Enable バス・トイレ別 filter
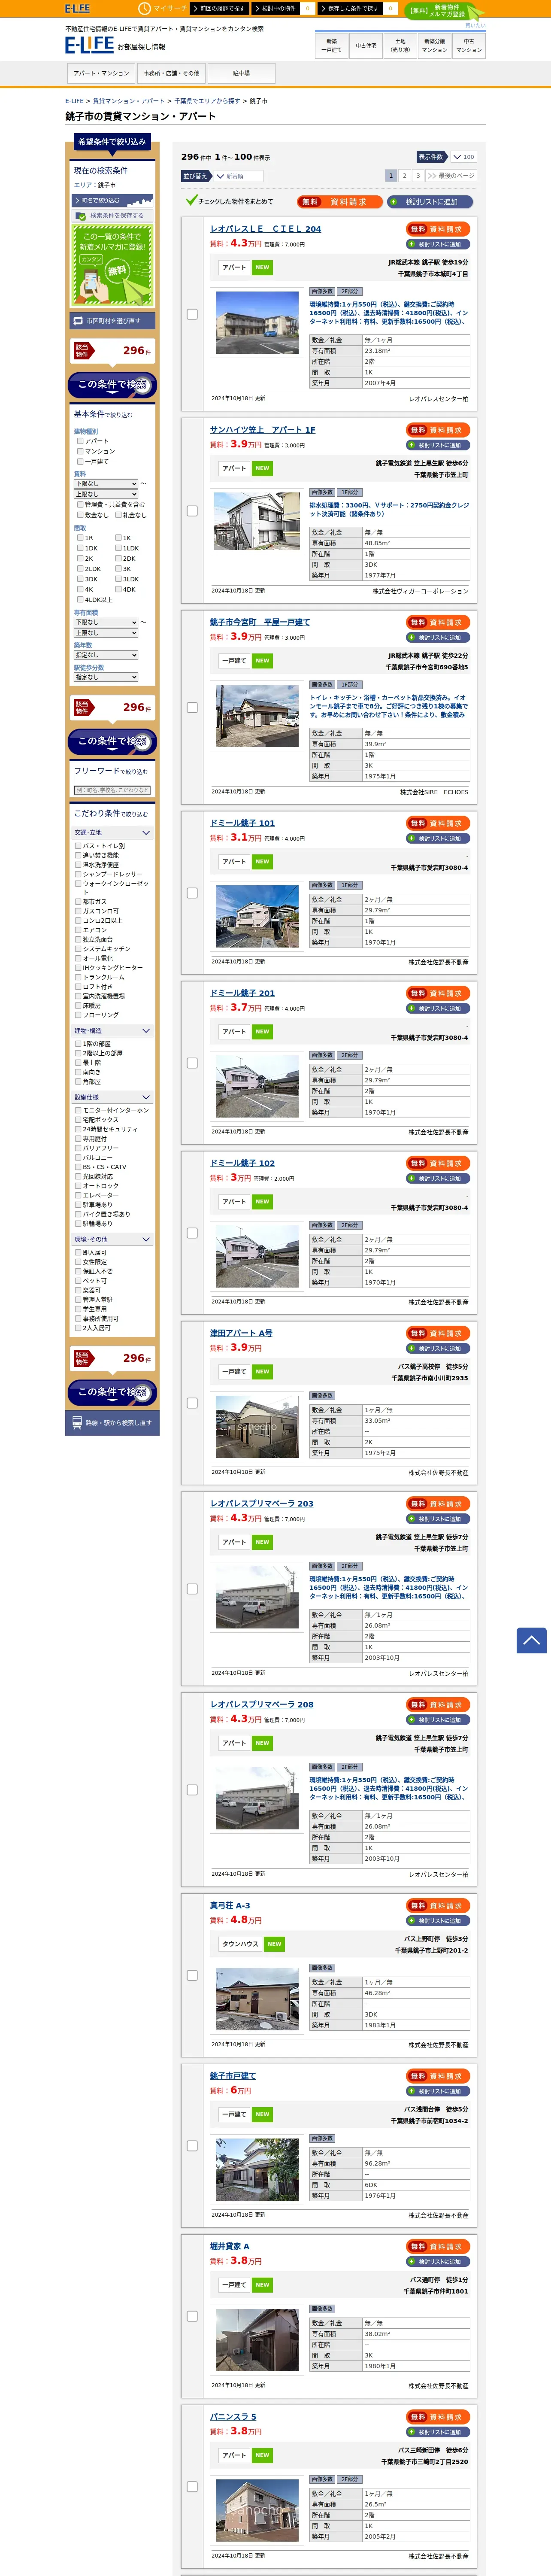This screenshot has width=551, height=2576. [78, 846]
